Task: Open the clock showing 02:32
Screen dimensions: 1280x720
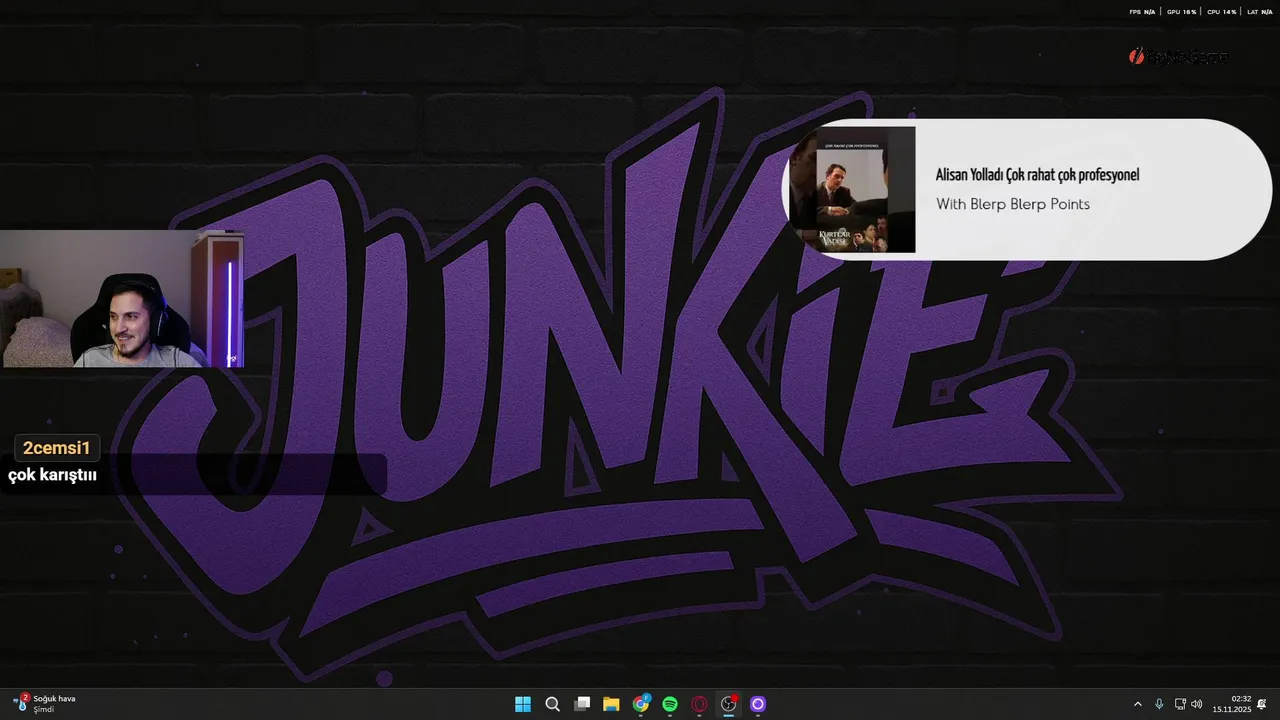Action: [1232, 704]
